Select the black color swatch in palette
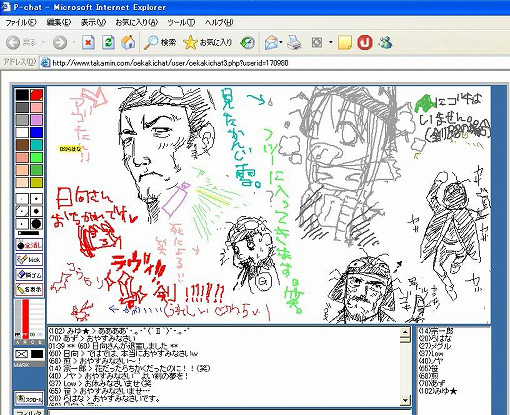 [22, 95]
